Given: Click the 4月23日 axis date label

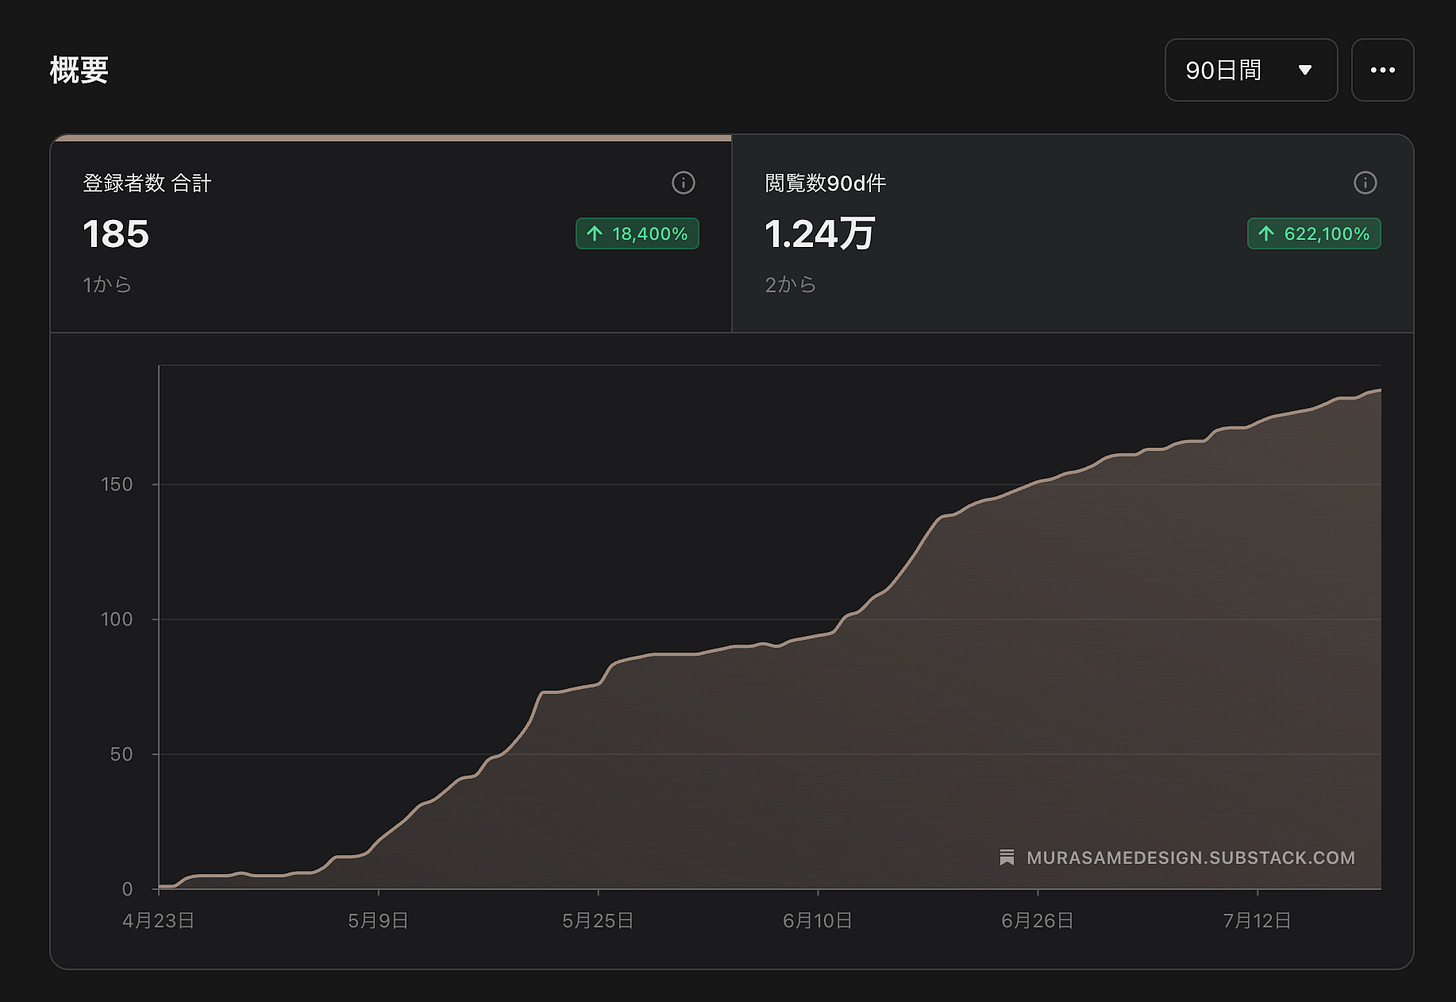Looking at the screenshot, I should (x=158, y=920).
